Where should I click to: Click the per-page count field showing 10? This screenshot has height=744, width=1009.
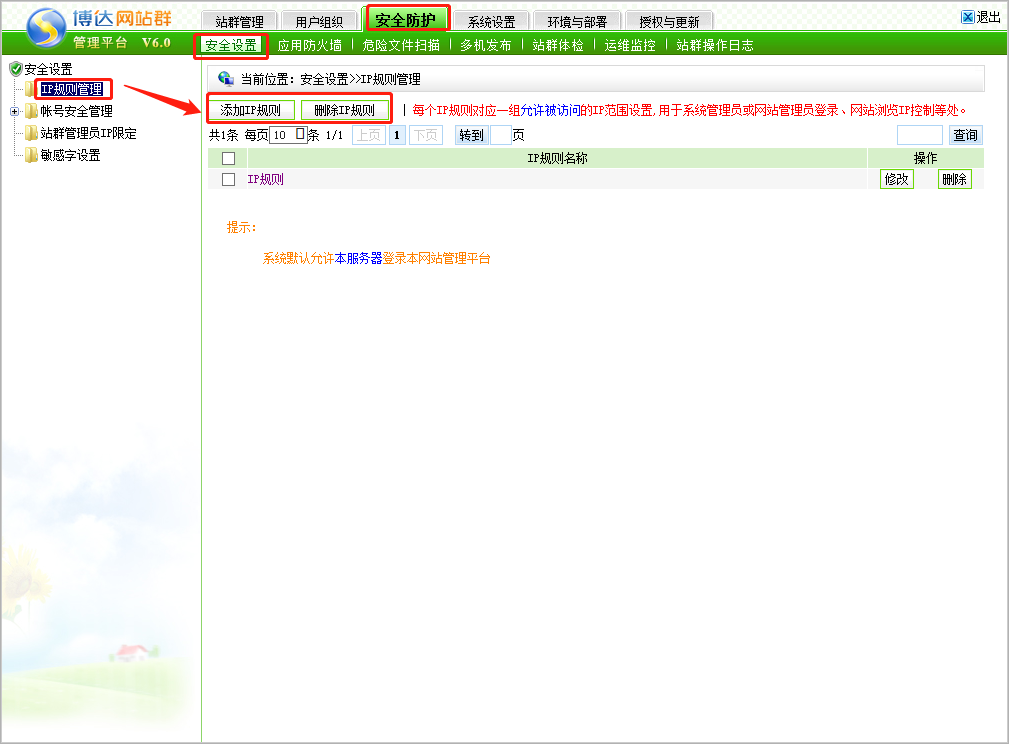point(287,135)
